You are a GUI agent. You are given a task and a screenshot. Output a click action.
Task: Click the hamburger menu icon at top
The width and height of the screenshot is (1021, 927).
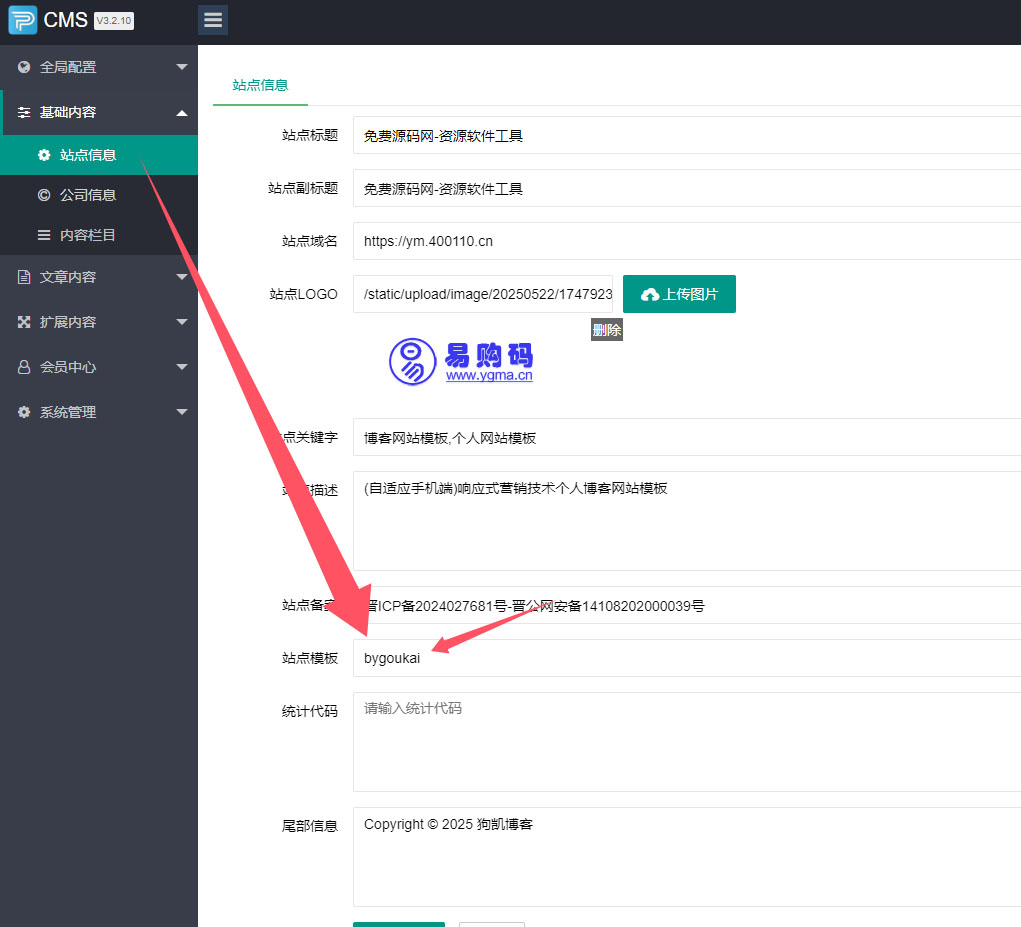pos(212,19)
